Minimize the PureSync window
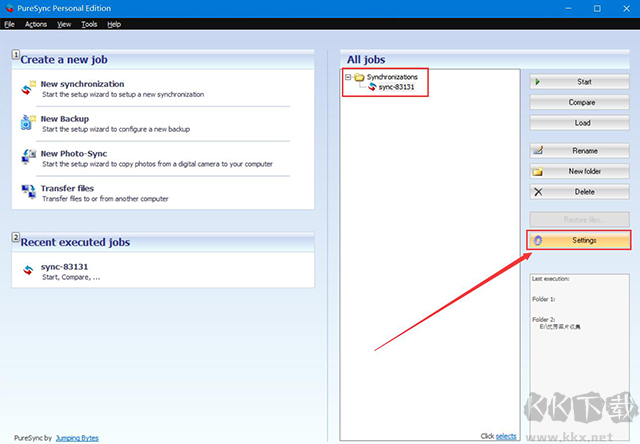This screenshot has height=444, width=640. (569, 8)
